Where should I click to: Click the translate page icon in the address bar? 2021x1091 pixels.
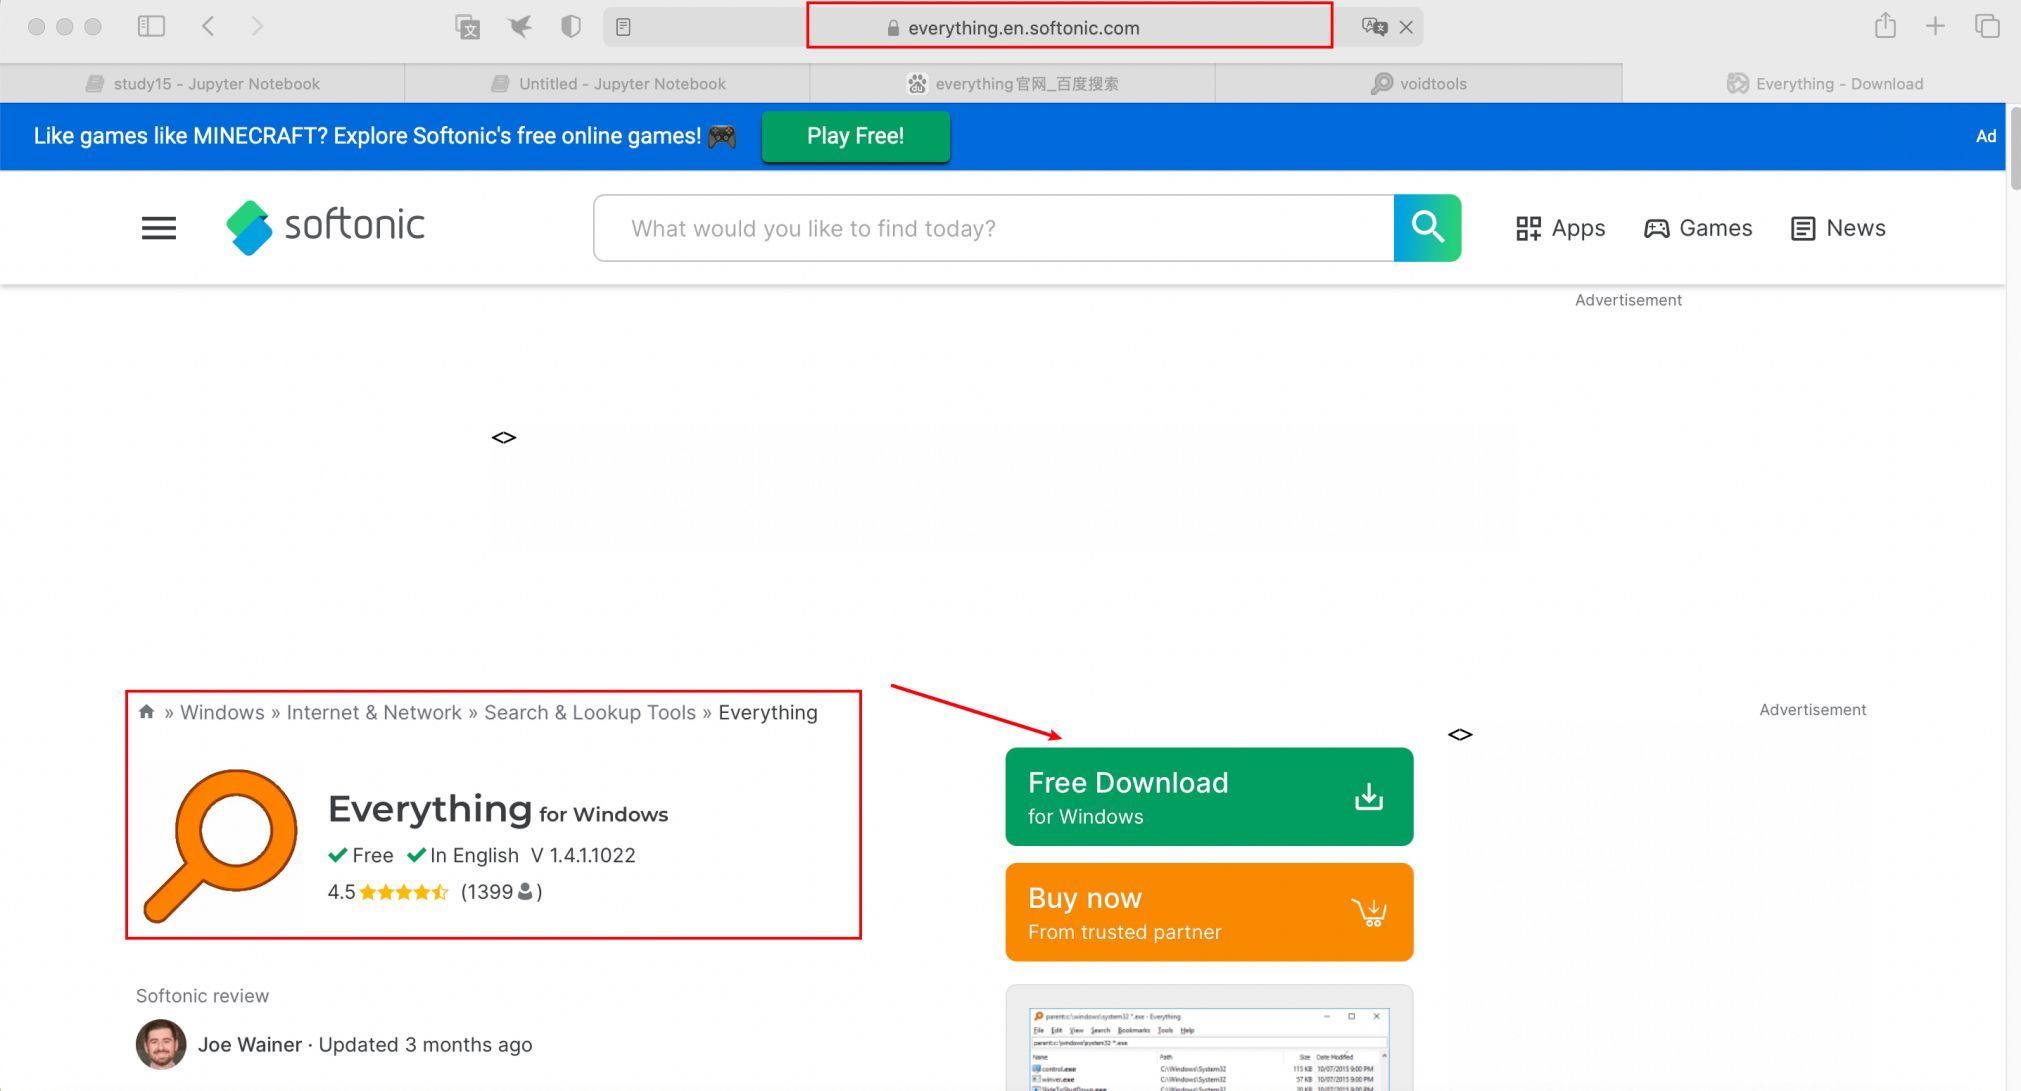coord(1374,27)
